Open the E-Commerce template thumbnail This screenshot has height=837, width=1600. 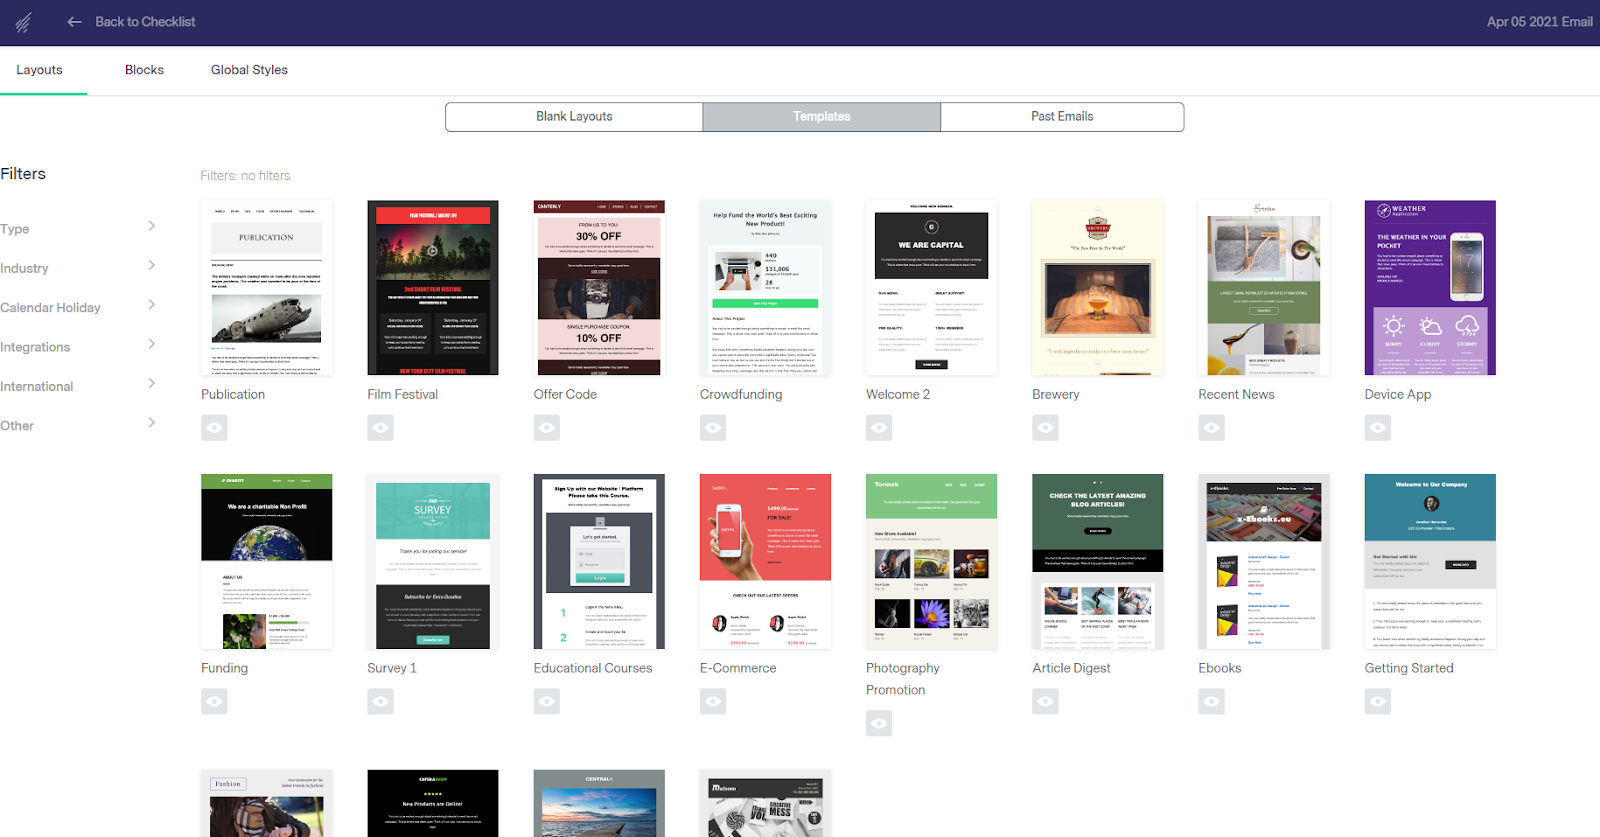766,562
